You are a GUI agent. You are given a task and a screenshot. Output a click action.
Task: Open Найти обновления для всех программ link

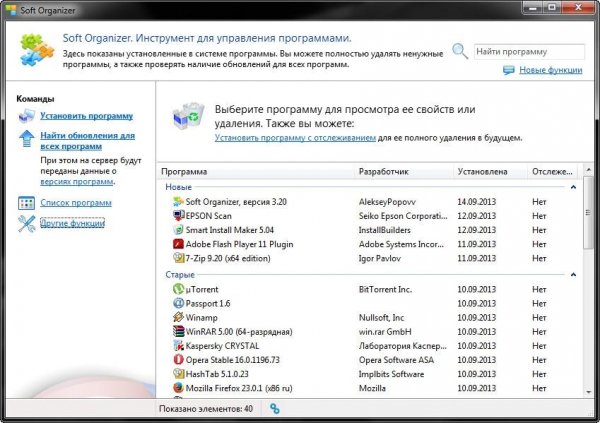[88, 141]
